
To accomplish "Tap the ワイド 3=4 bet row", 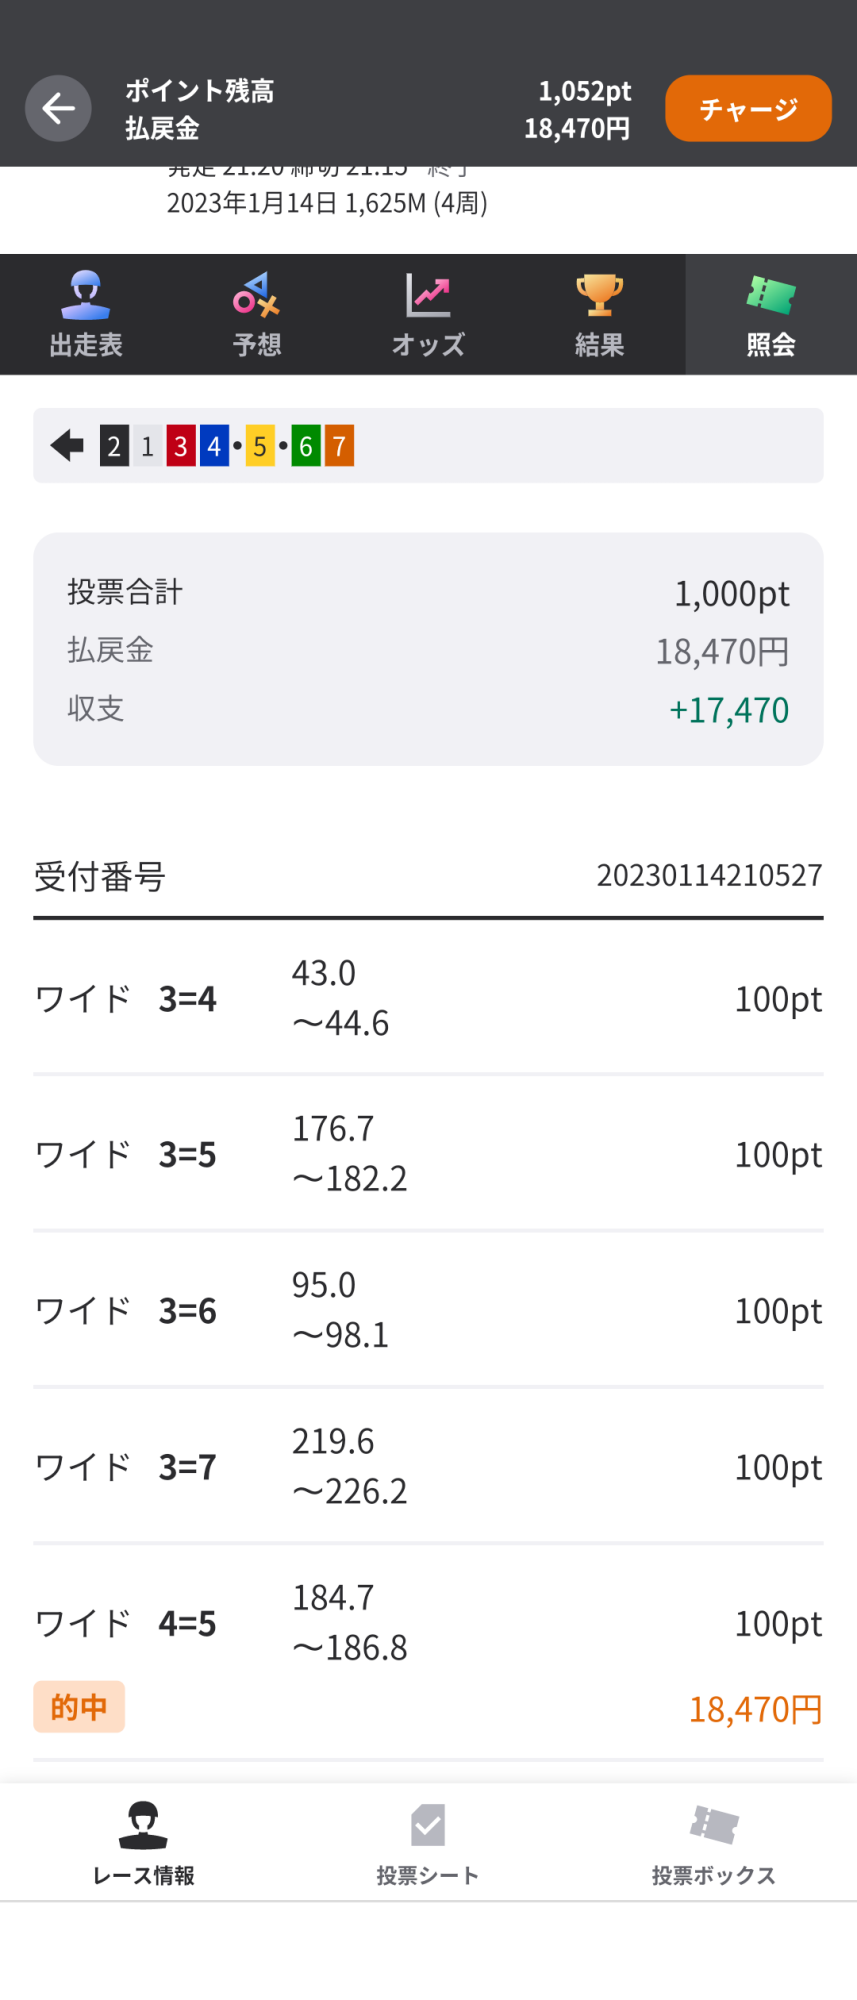I will (428, 998).
